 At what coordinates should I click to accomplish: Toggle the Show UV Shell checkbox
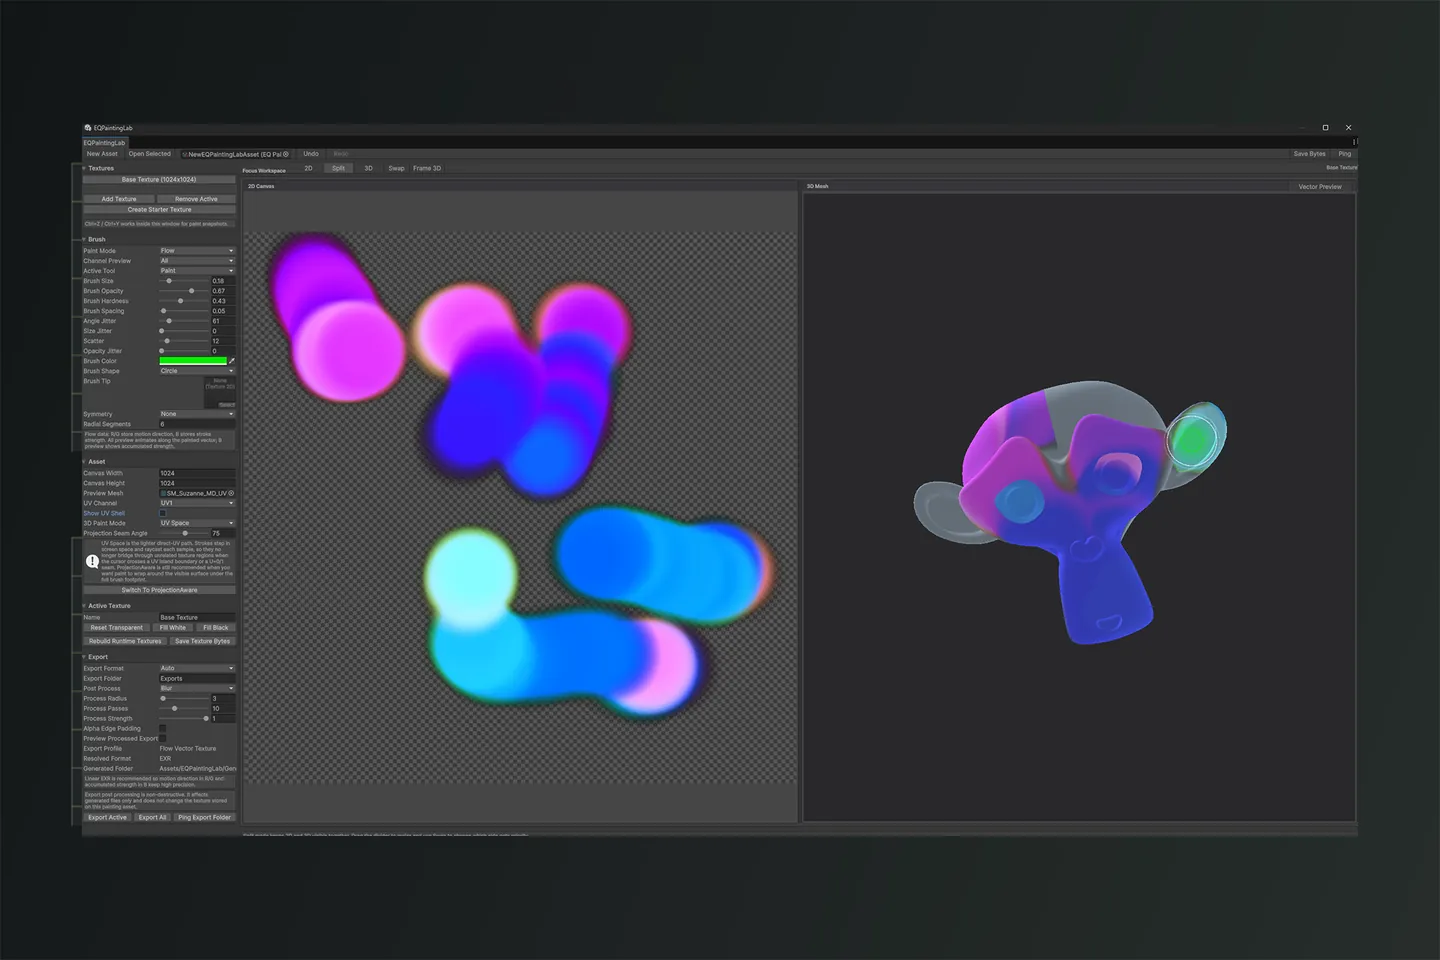(x=163, y=513)
